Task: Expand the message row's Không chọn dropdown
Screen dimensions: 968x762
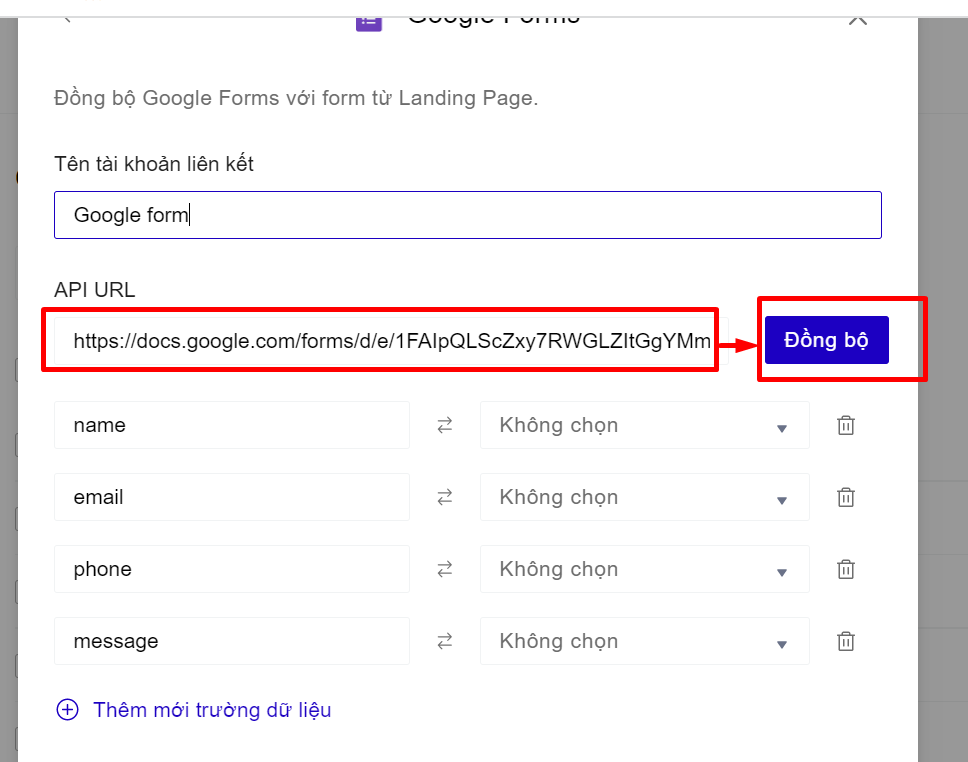Action: point(644,641)
